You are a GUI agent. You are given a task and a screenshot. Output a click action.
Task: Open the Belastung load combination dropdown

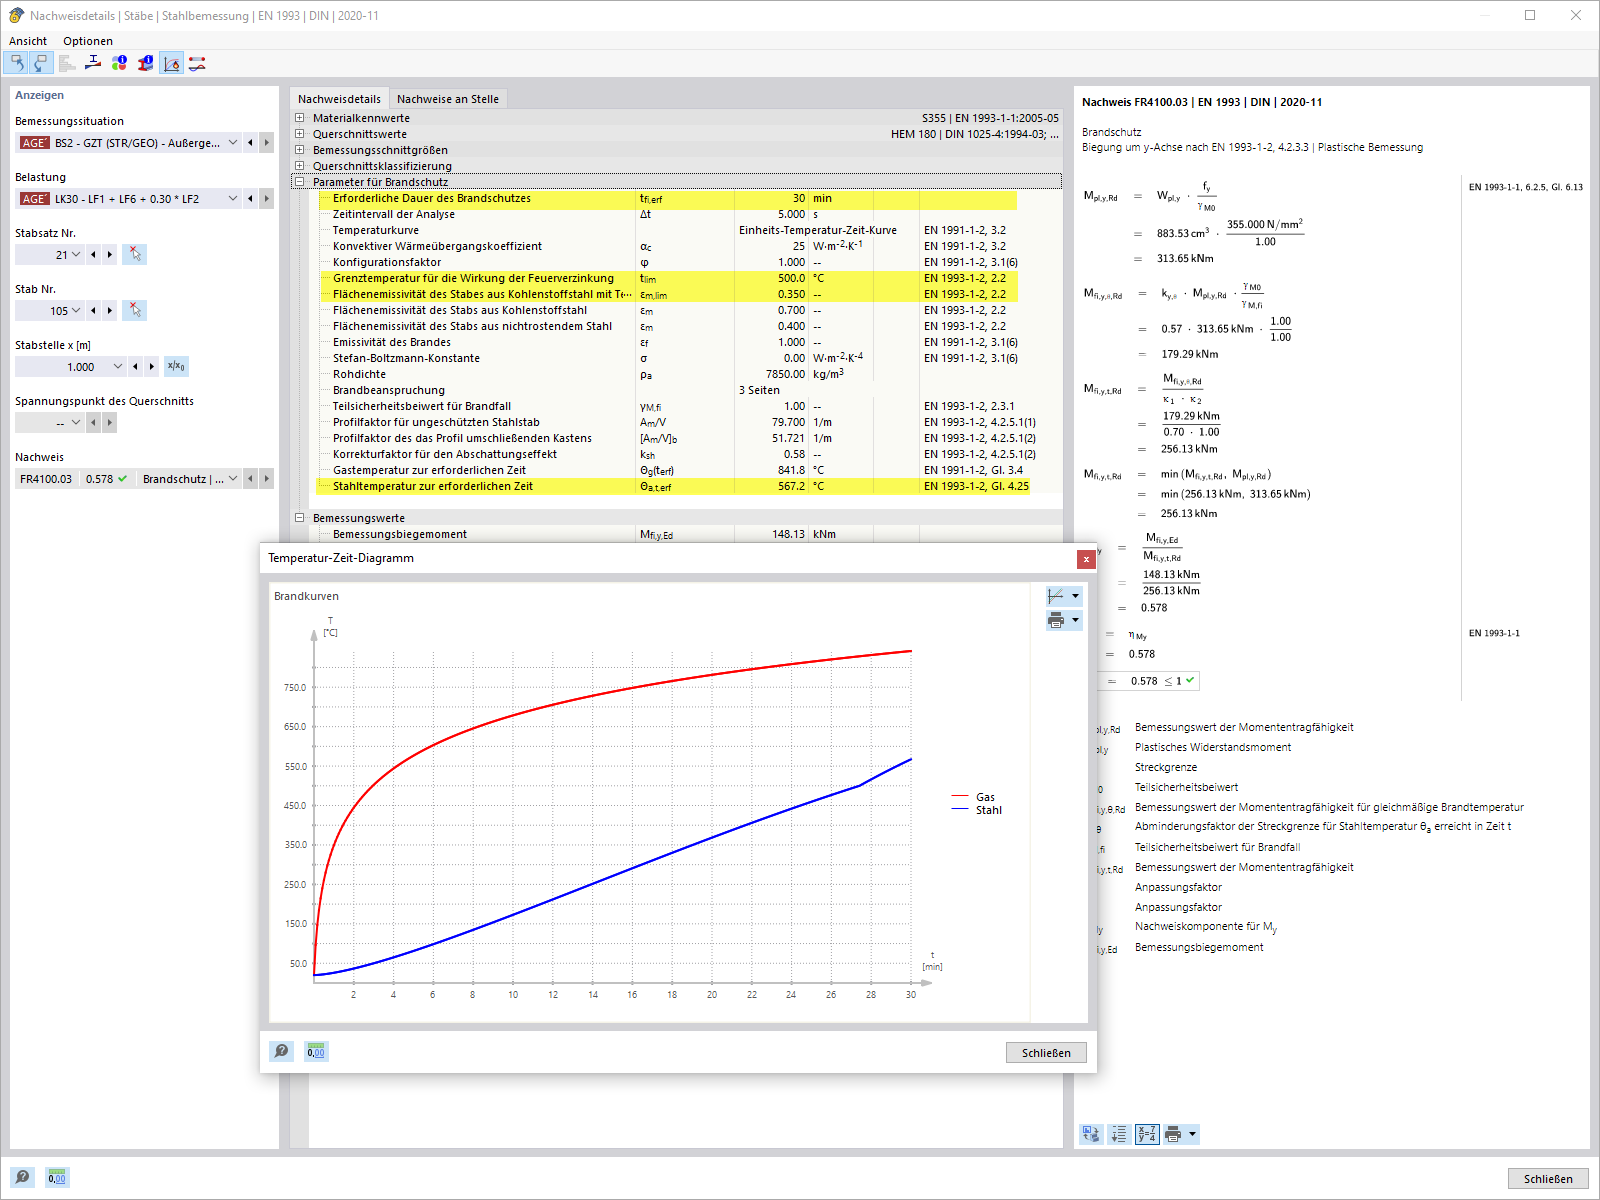coord(232,198)
